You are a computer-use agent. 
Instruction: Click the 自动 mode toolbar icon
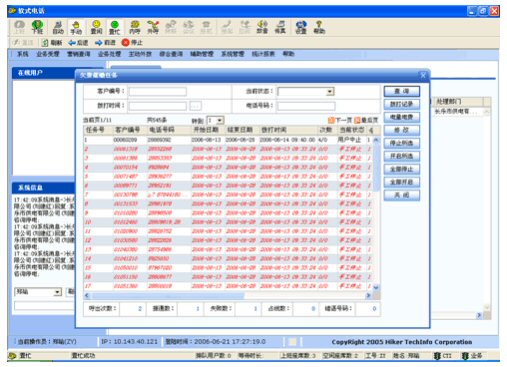[x=58, y=27]
